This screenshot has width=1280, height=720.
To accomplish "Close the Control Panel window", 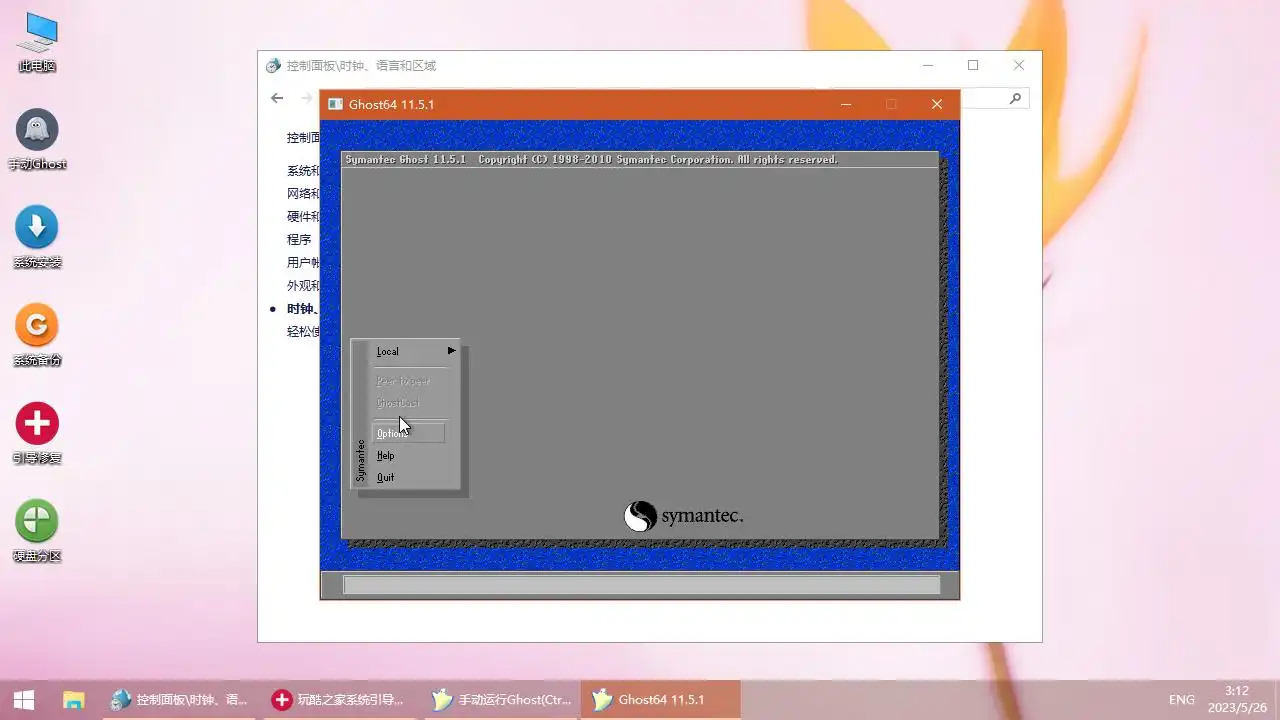I will pyautogui.click(x=1019, y=65).
